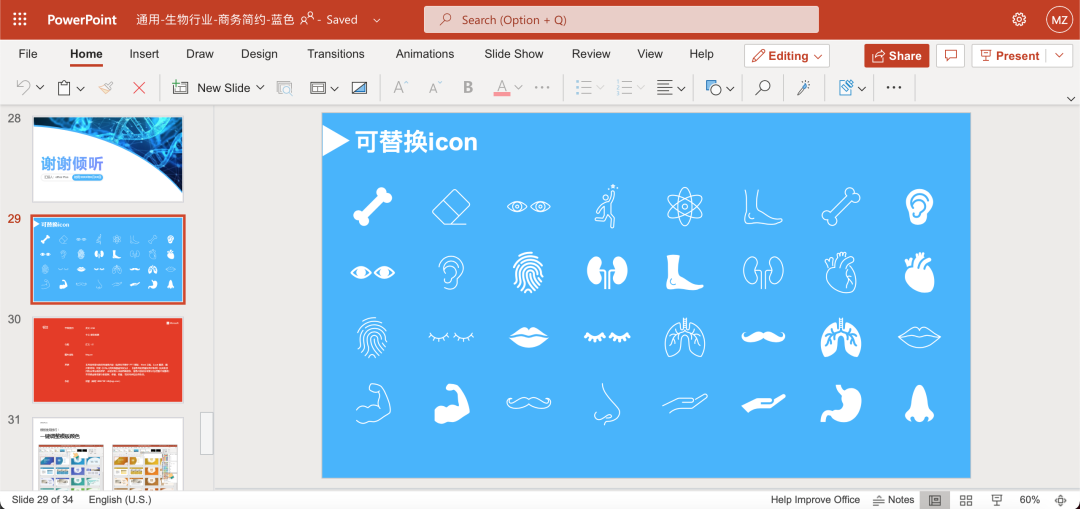Switch to Slide Sorter grid view
This screenshot has width=1080, height=509.
966,500
